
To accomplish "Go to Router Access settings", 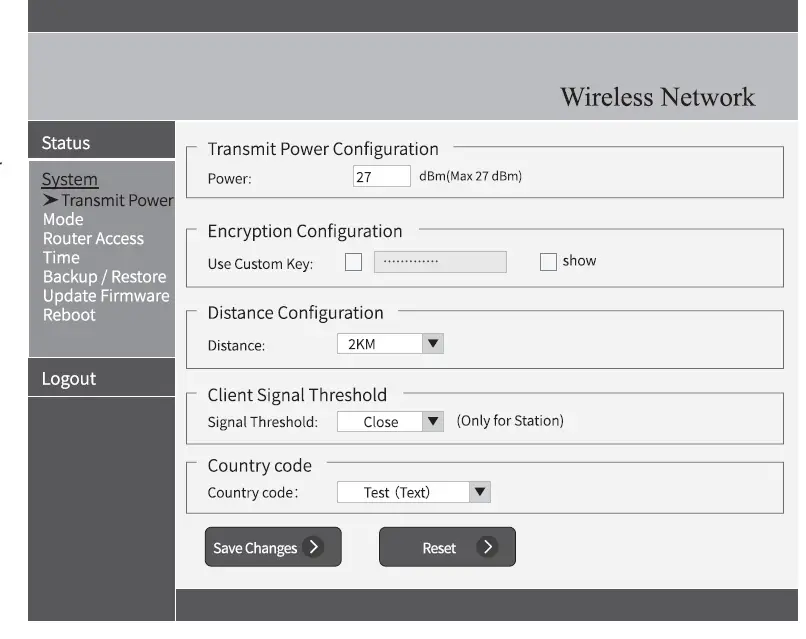I will pyautogui.click(x=93, y=239).
